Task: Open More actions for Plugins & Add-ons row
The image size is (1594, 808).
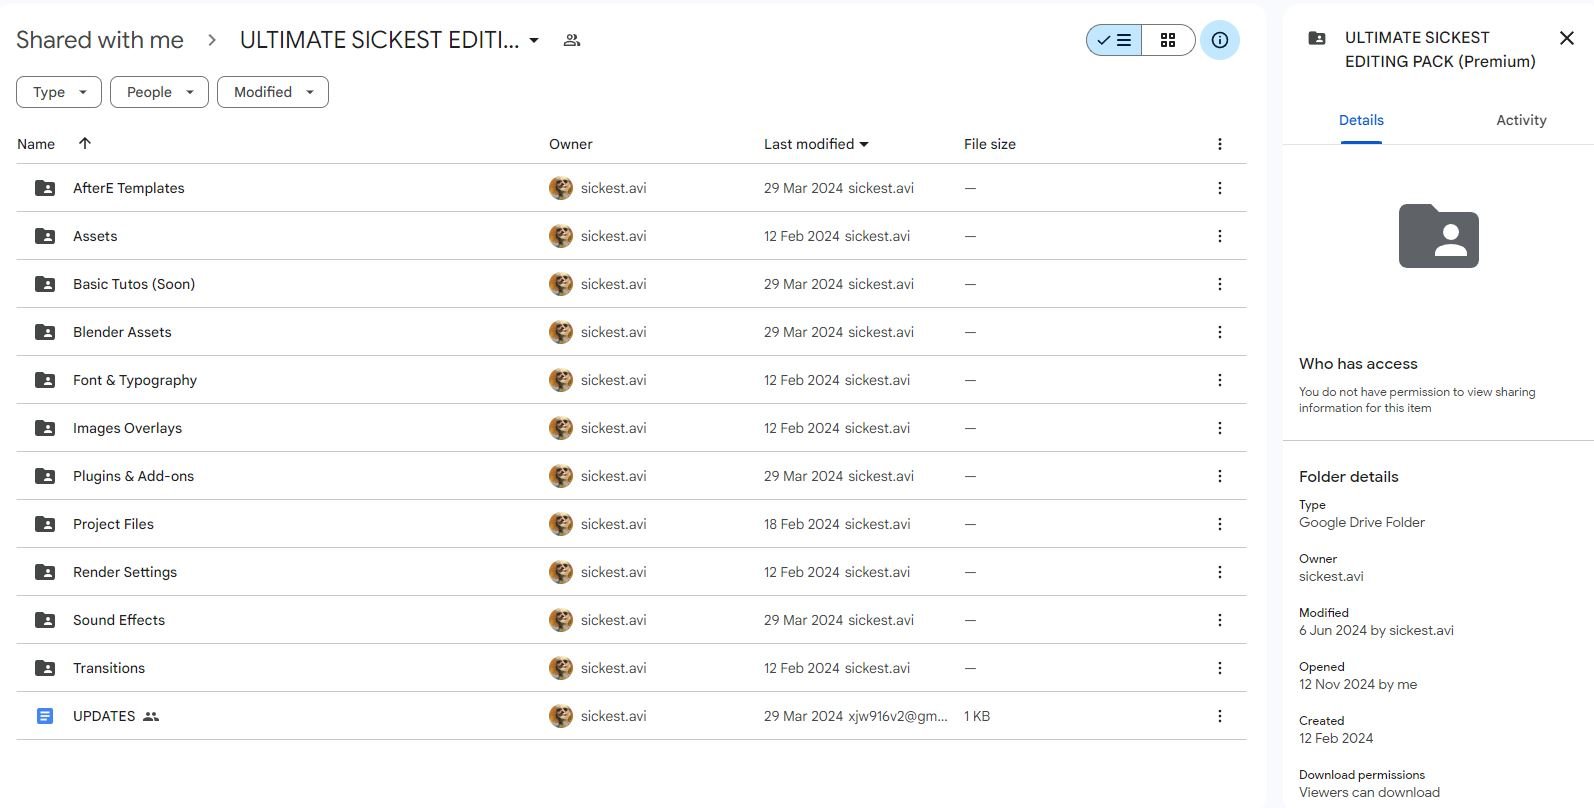Action: pos(1219,476)
